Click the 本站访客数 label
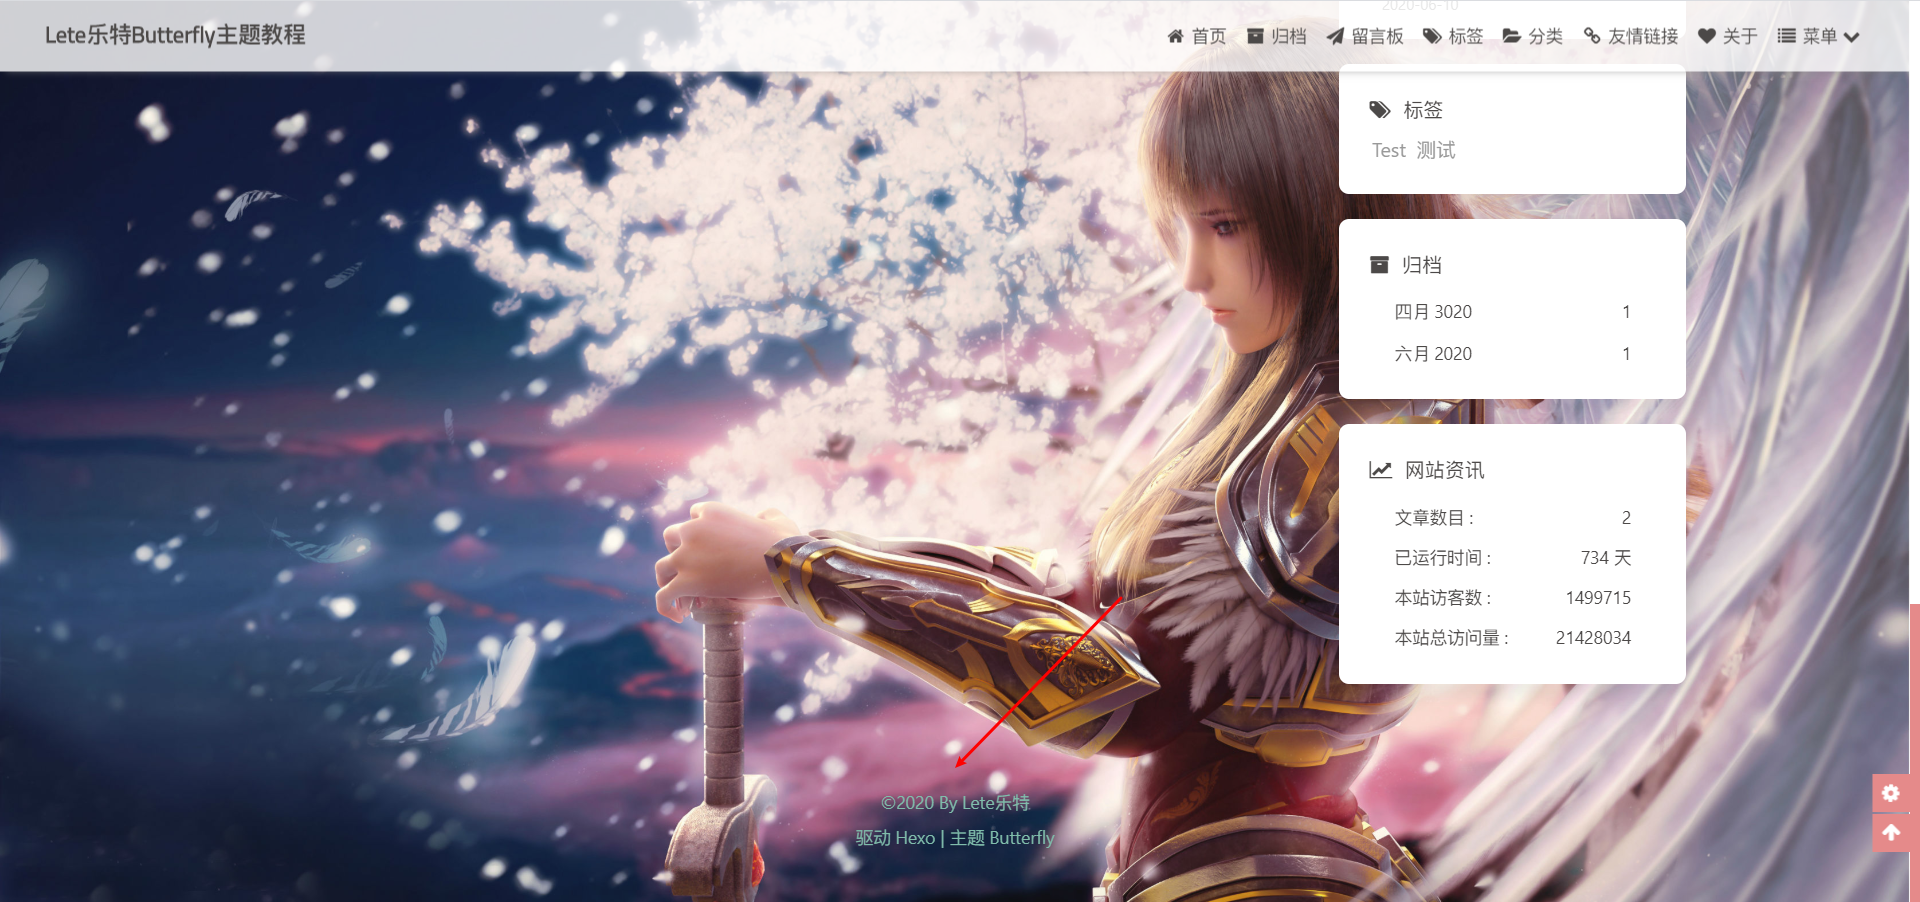 pyautogui.click(x=1443, y=598)
